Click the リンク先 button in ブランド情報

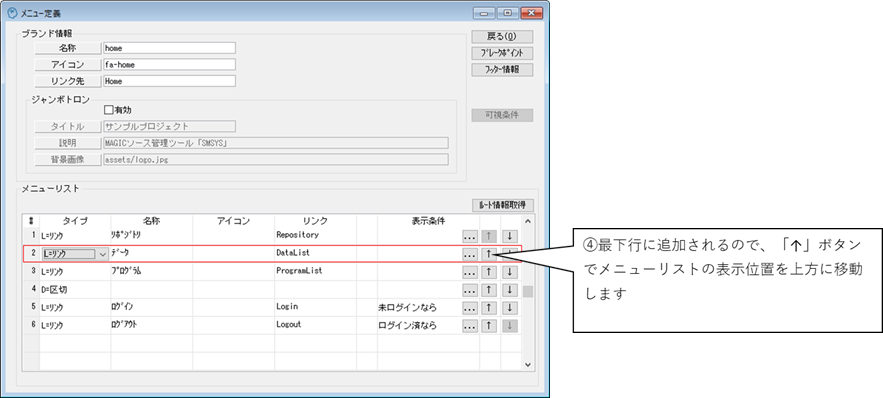(x=67, y=81)
